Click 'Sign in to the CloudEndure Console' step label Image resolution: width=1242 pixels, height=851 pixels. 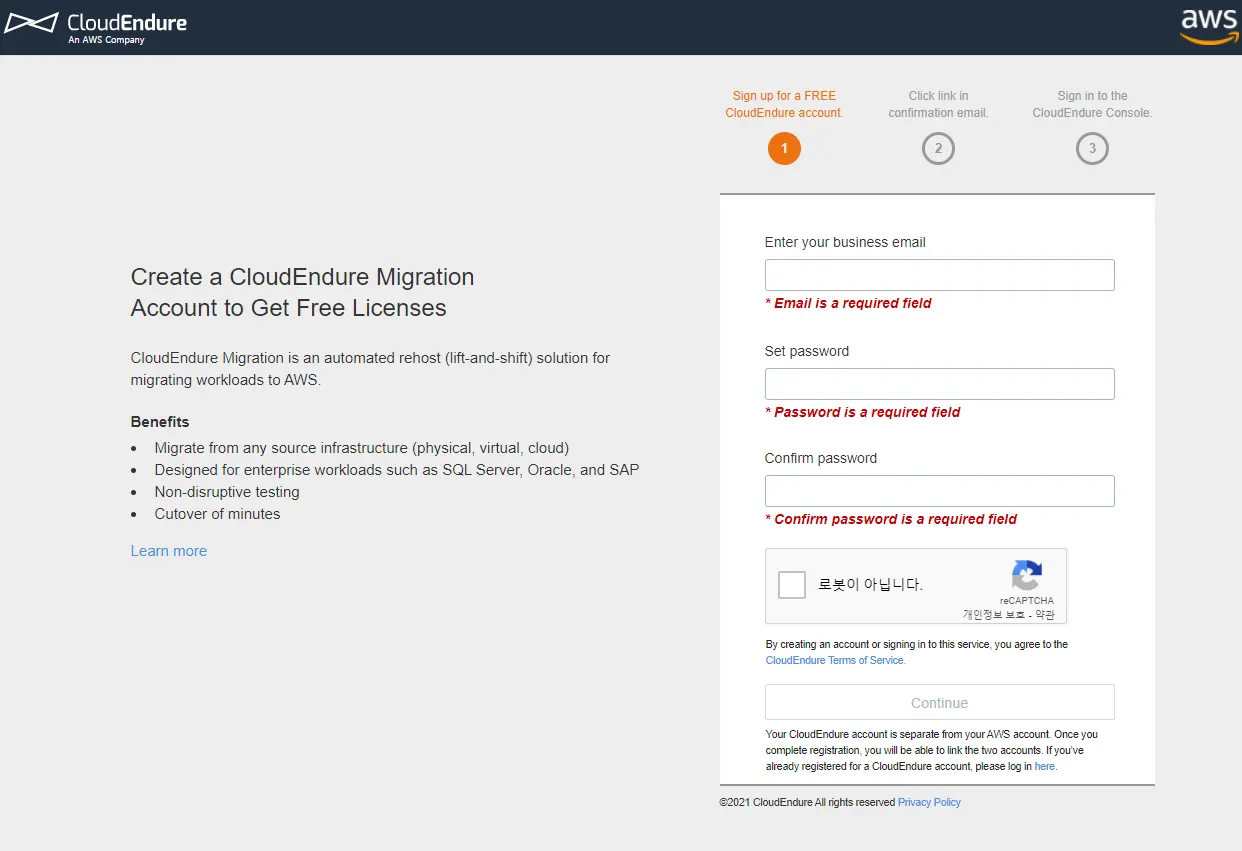[x=1092, y=104]
